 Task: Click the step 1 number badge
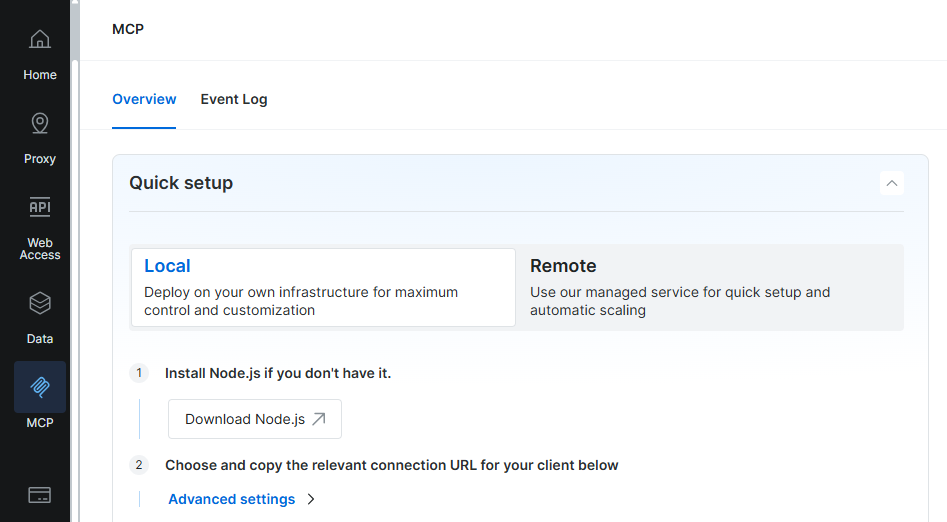click(x=139, y=373)
